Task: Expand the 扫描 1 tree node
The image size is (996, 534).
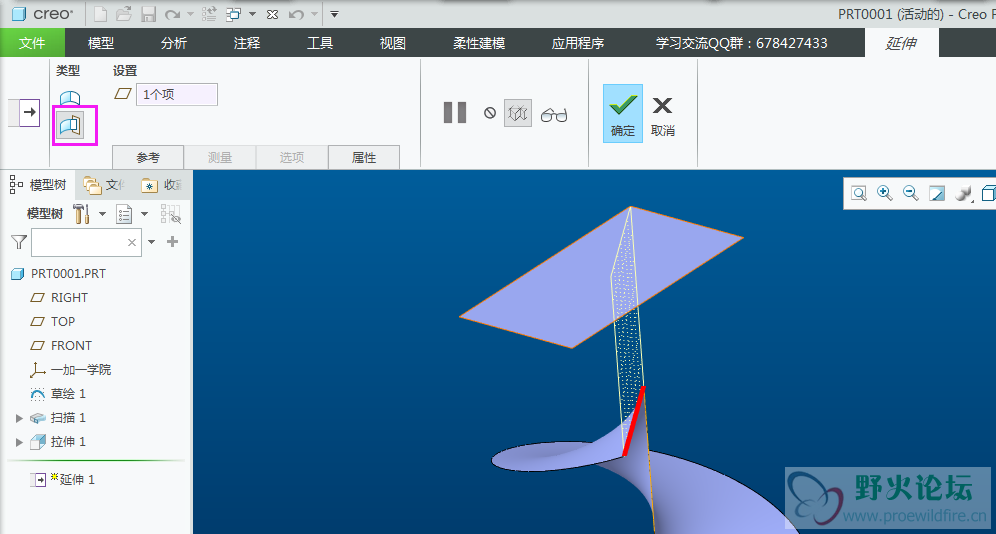Action: coord(19,418)
